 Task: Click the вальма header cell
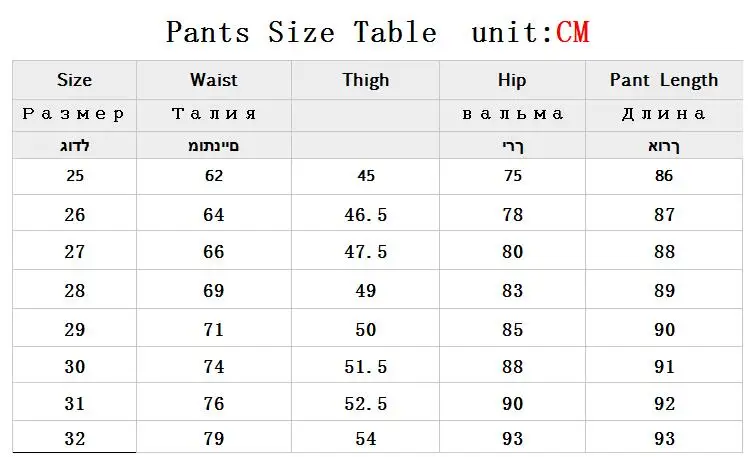point(512,114)
